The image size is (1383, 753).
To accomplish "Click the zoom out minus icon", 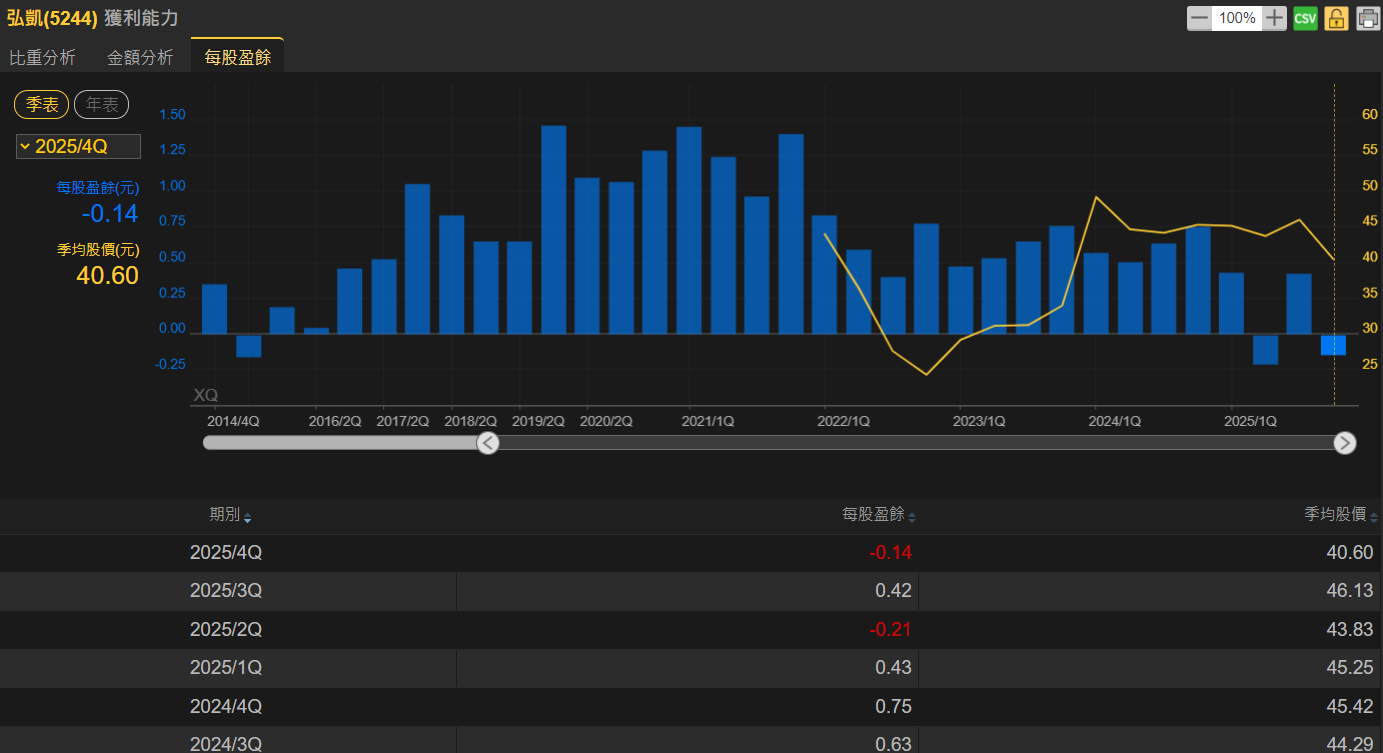I will pyautogui.click(x=1199, y=18).
